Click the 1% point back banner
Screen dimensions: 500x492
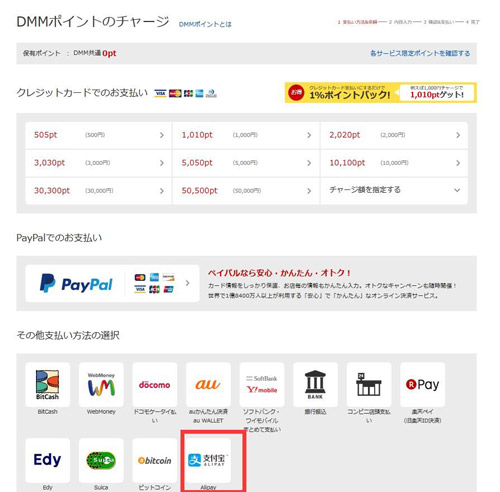(381, 93)
